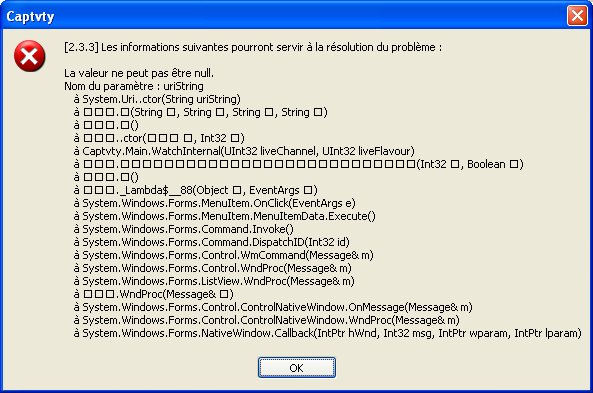Click the MenuItemData.Execute stack trace line
The height and width of the screenshot is (393, 593).
(x=225, y=216)
